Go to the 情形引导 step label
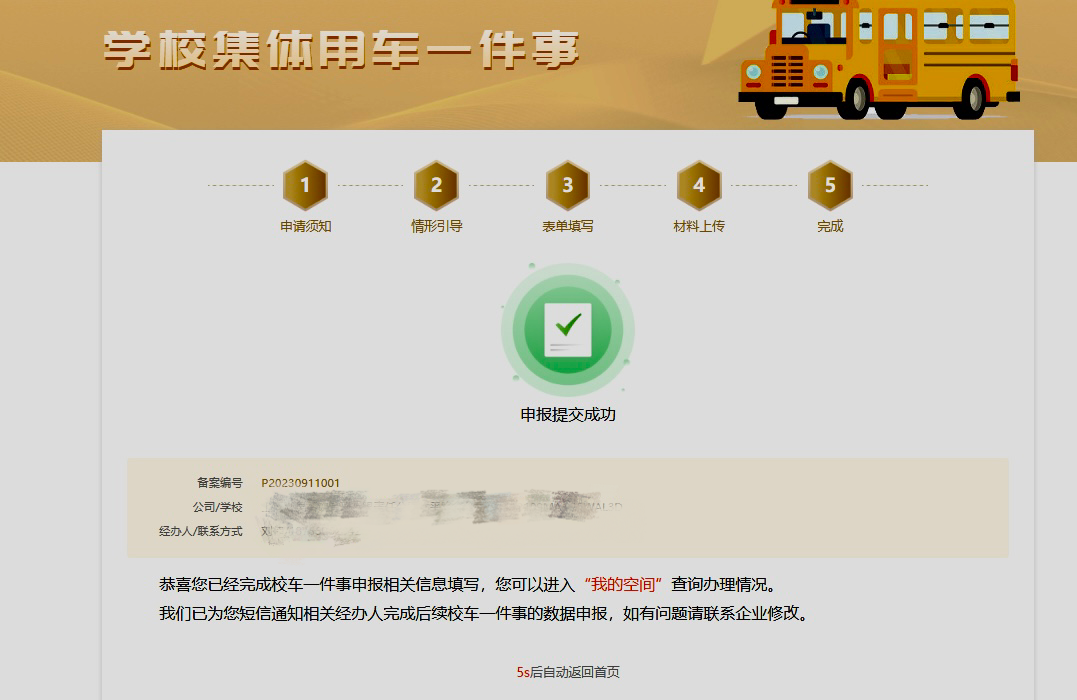Image resolution: width=1077 pixels, height=700 pixels. click(436, 226)
